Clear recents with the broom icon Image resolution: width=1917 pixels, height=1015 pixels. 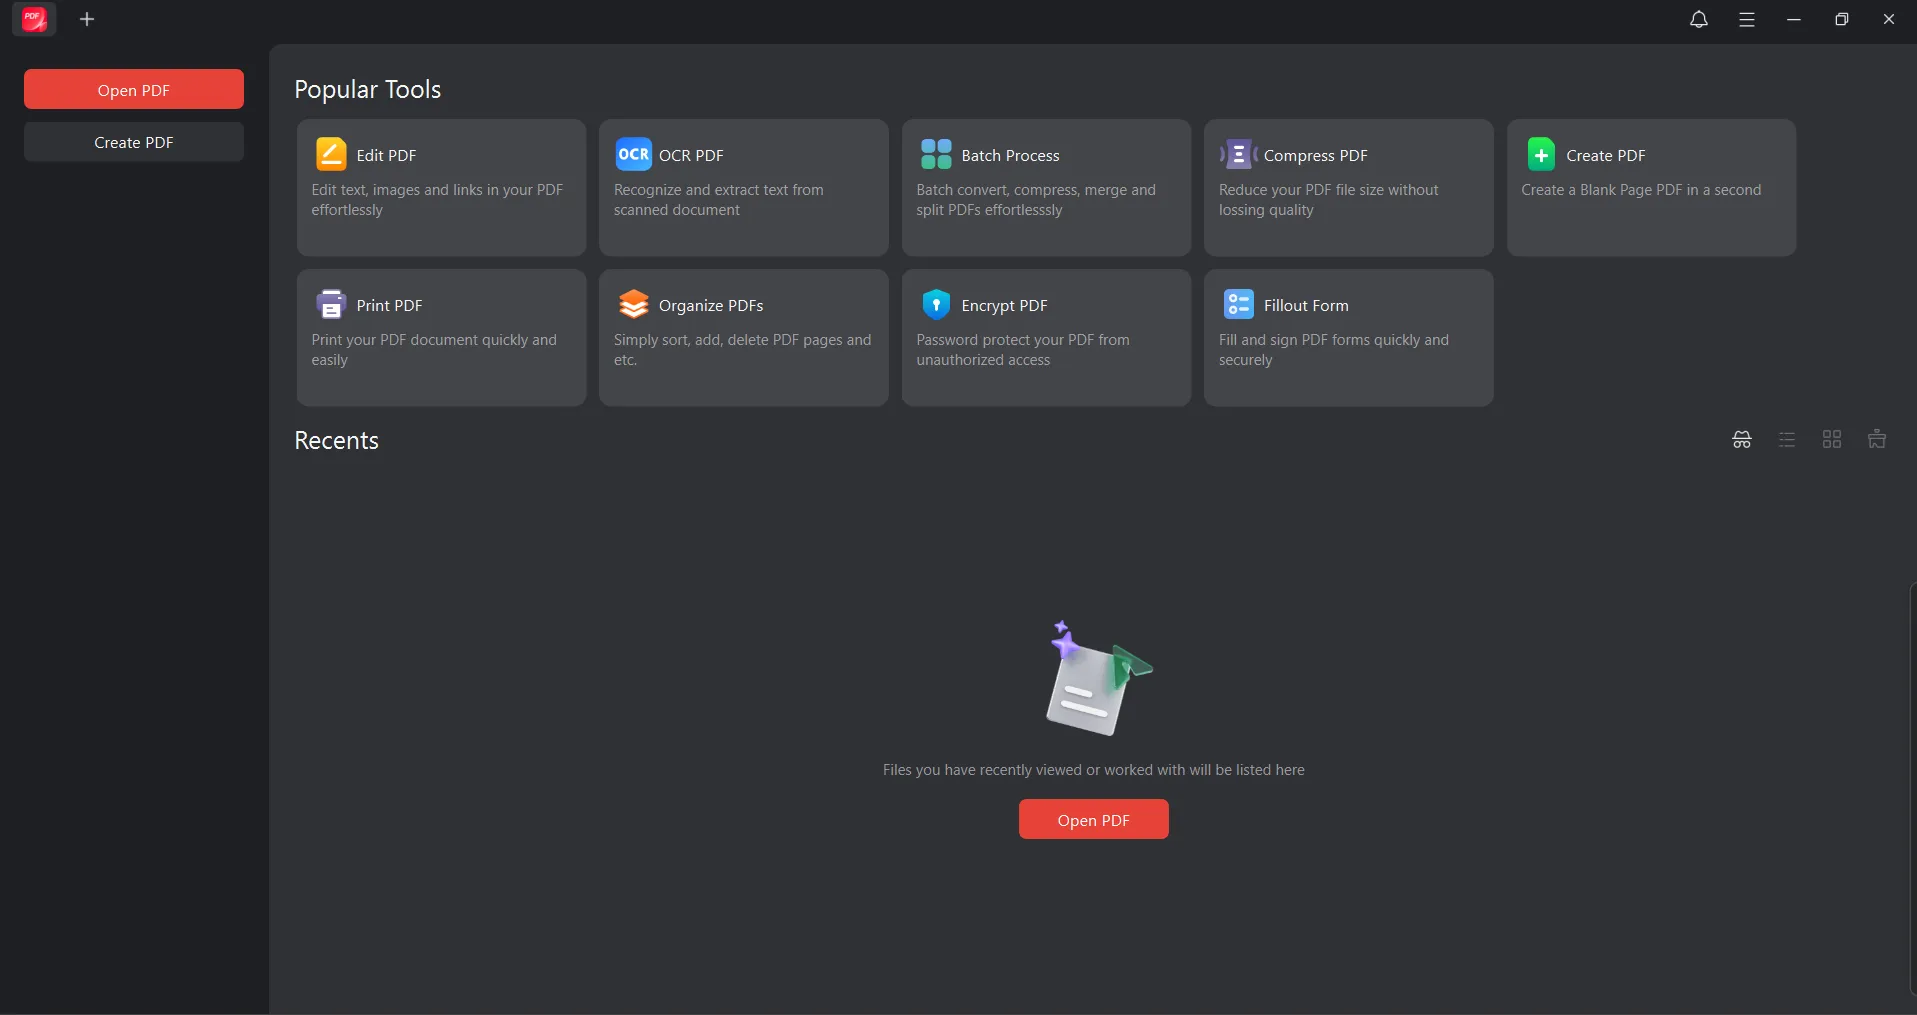[x=1877, y=439]
